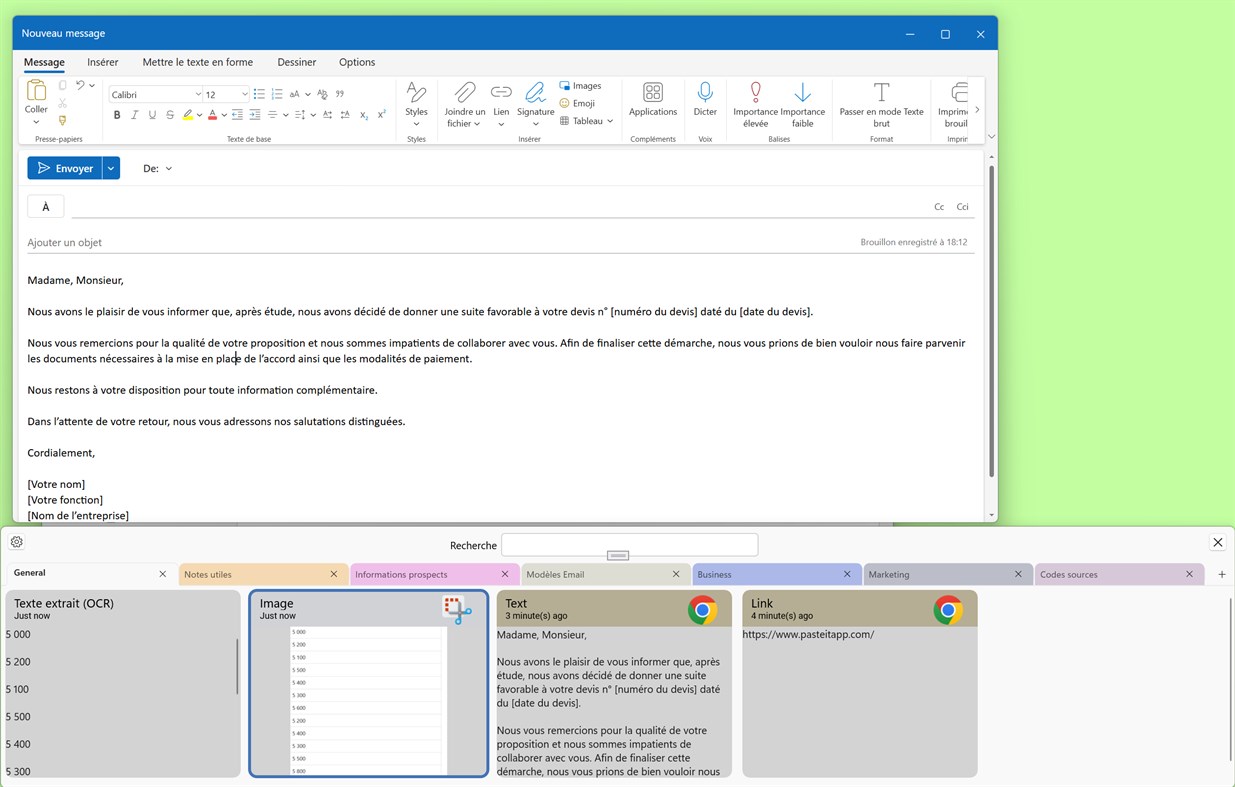Add a Signature to the email
Viewport: 1235px width, 787px height.
[535, 100]
